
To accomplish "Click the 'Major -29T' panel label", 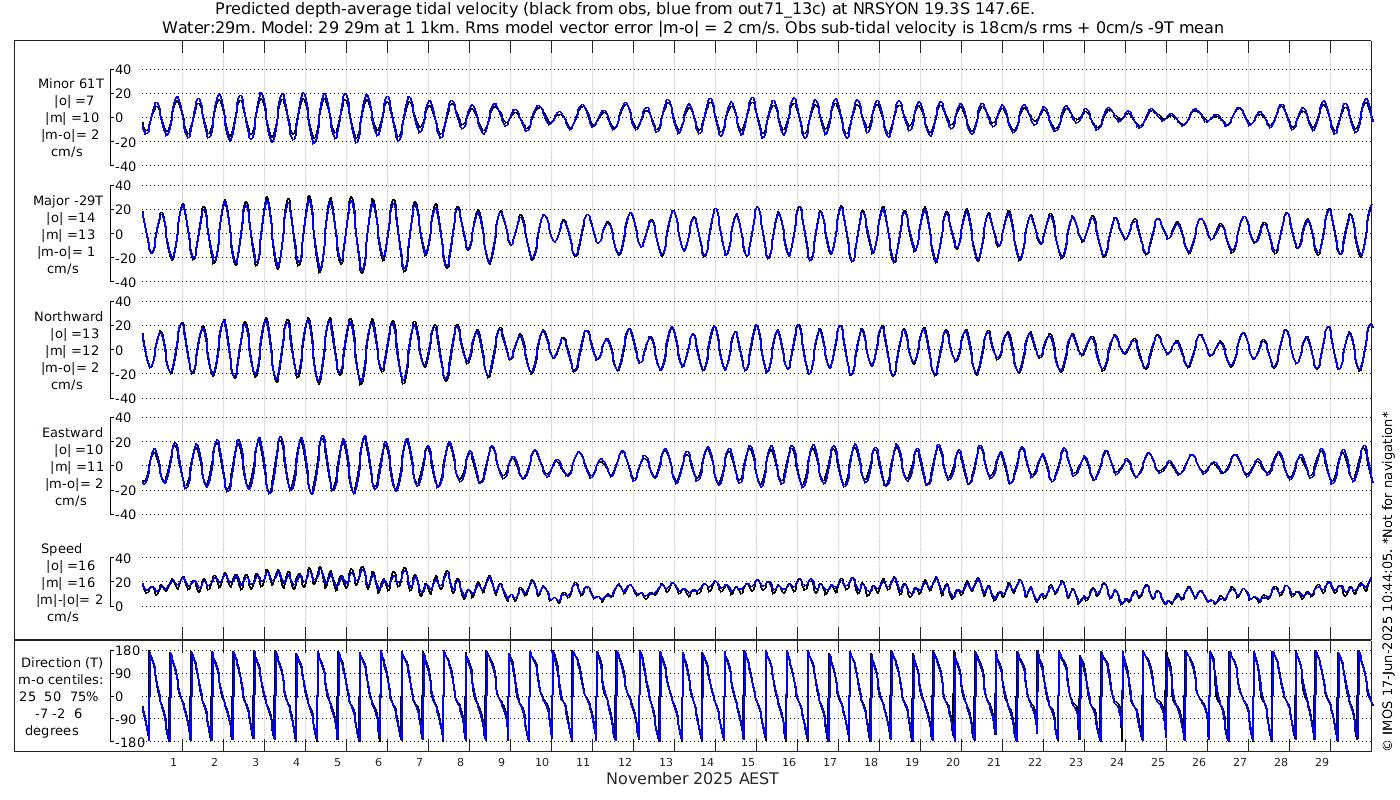I will (68, 200).
